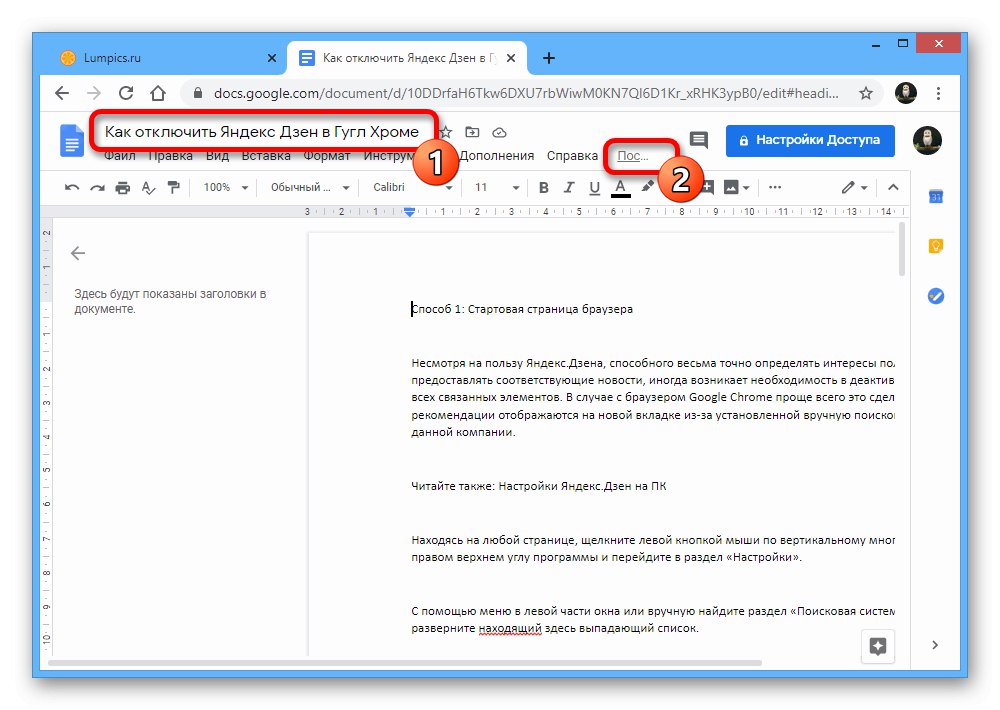Viewport: 1000px width, 710px height.
Task: Click the last edit link Пос...
Action: [633, 156]
